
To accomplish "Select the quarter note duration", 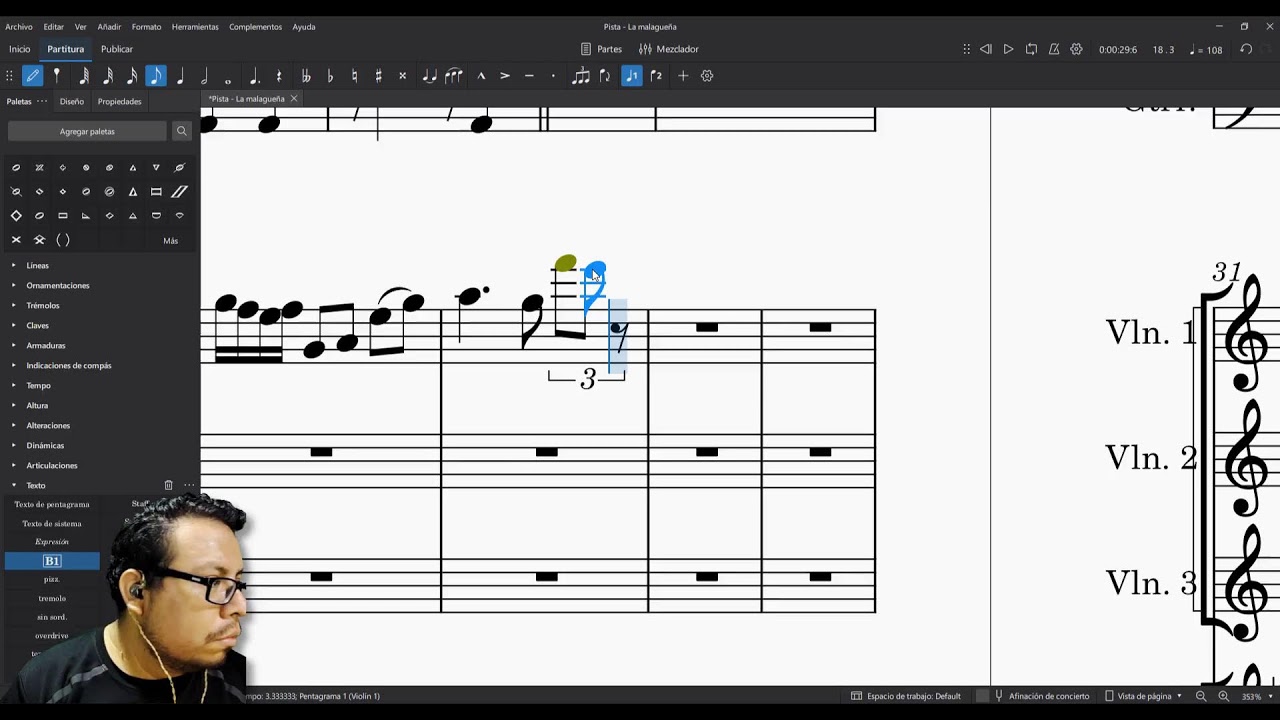I will click(180, 76).
